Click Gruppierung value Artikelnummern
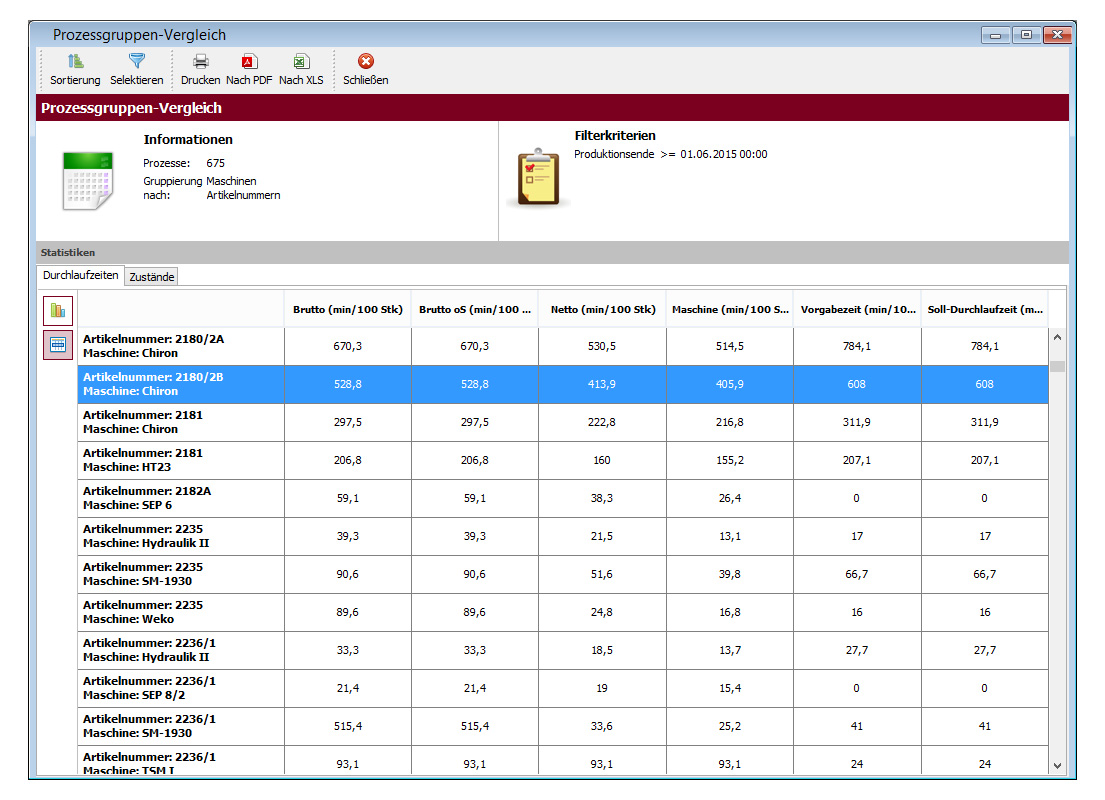 [x=243, y=195]
